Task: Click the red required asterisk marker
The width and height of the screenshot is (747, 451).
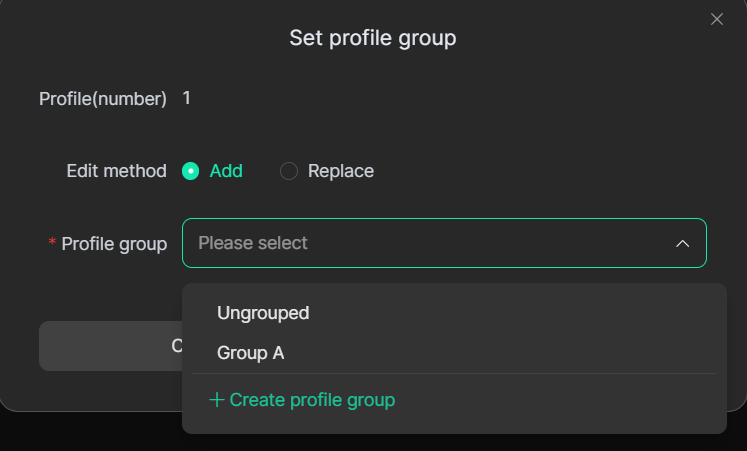Action: [52, 244]
